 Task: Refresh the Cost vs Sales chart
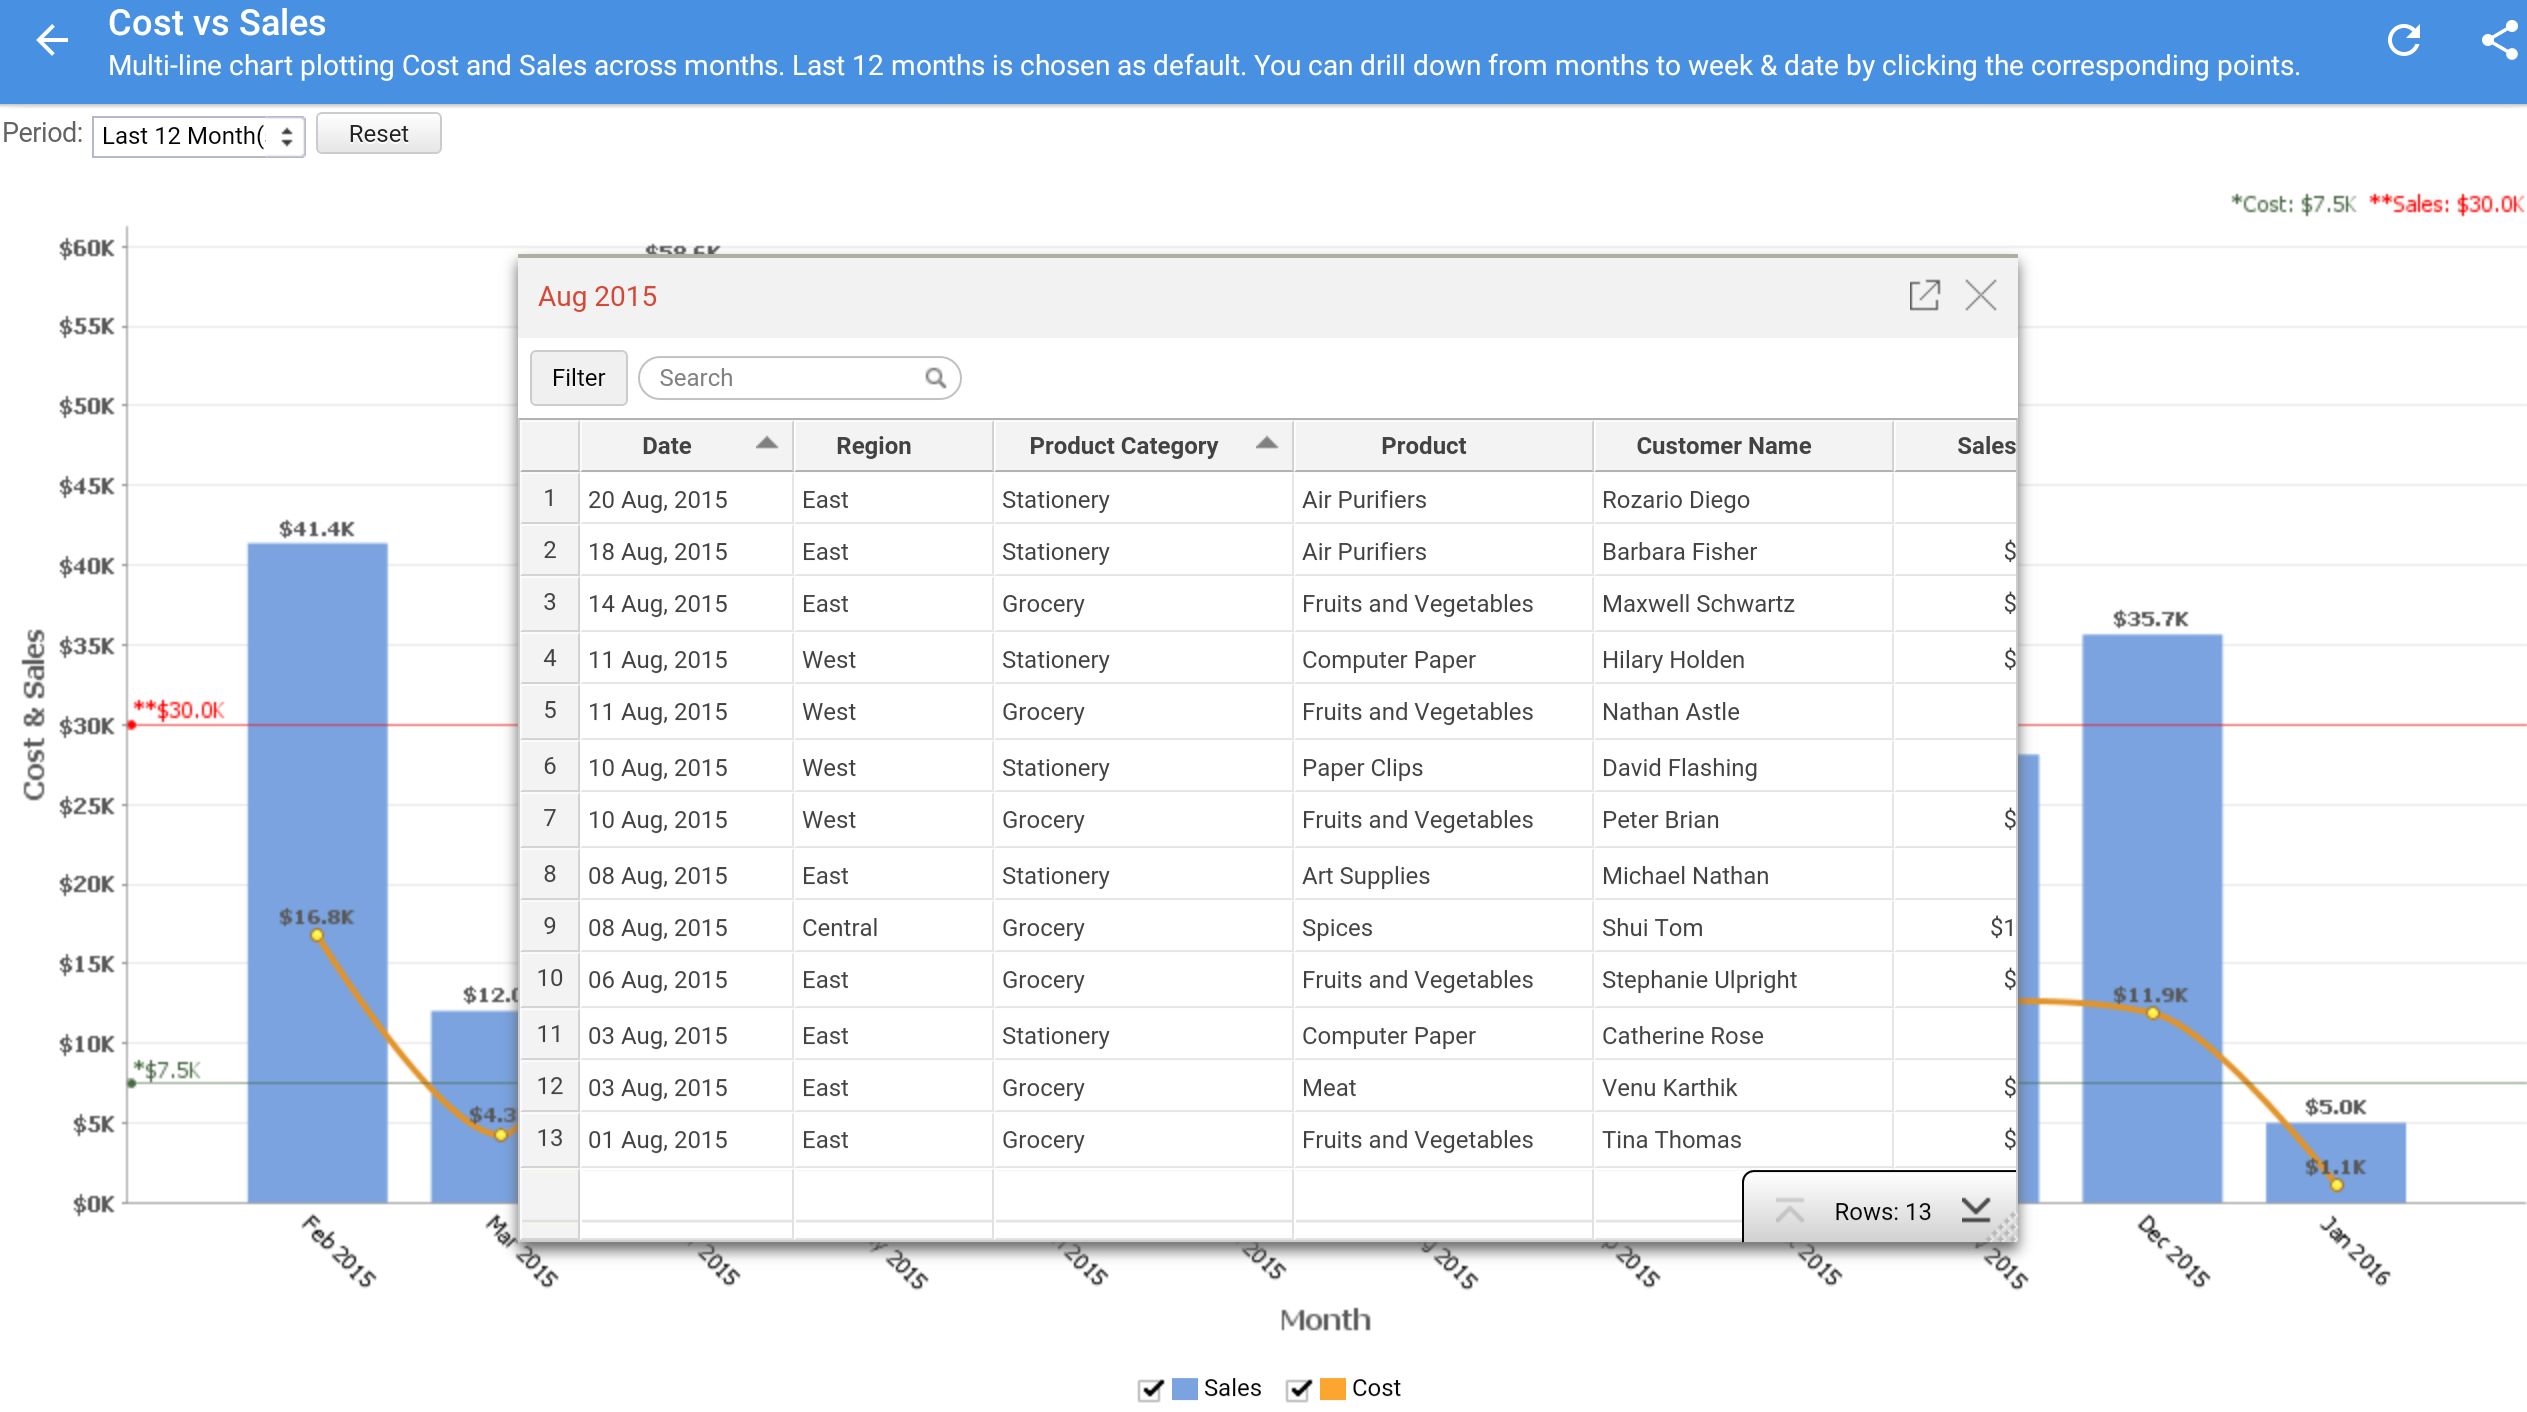coord(2403,40)
